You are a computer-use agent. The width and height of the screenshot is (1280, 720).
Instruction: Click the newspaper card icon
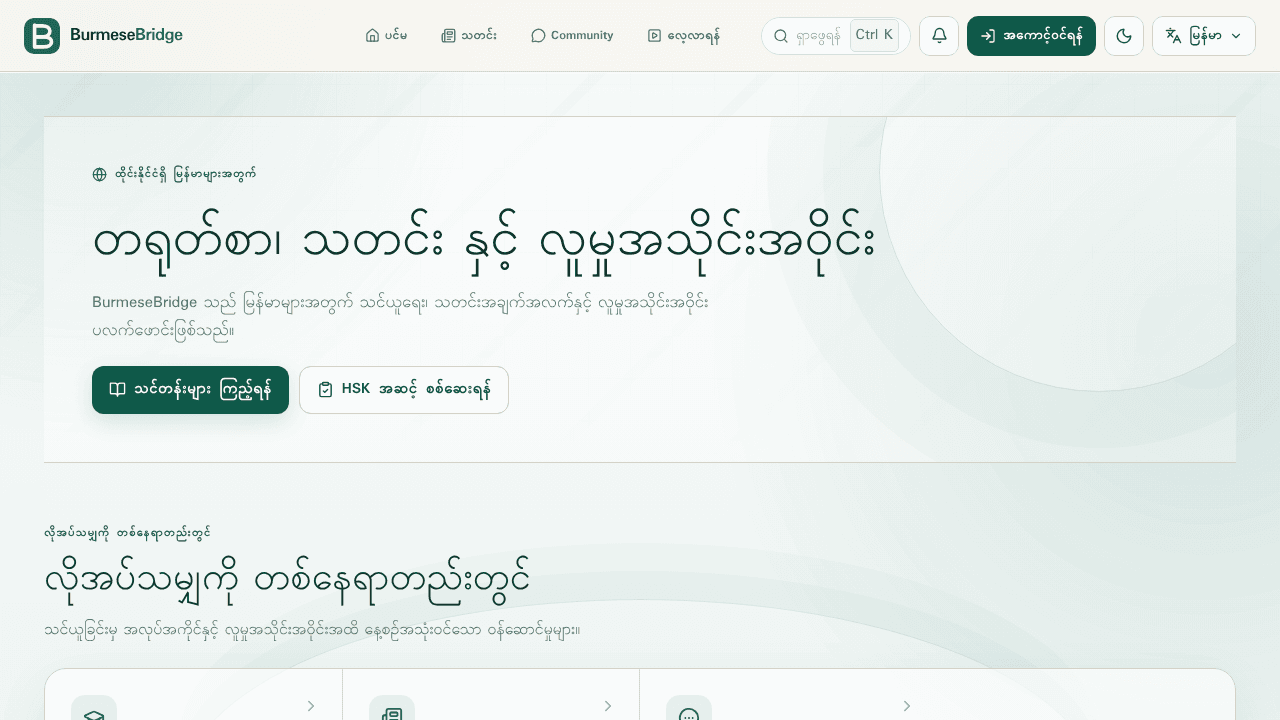tap(392, 708)
